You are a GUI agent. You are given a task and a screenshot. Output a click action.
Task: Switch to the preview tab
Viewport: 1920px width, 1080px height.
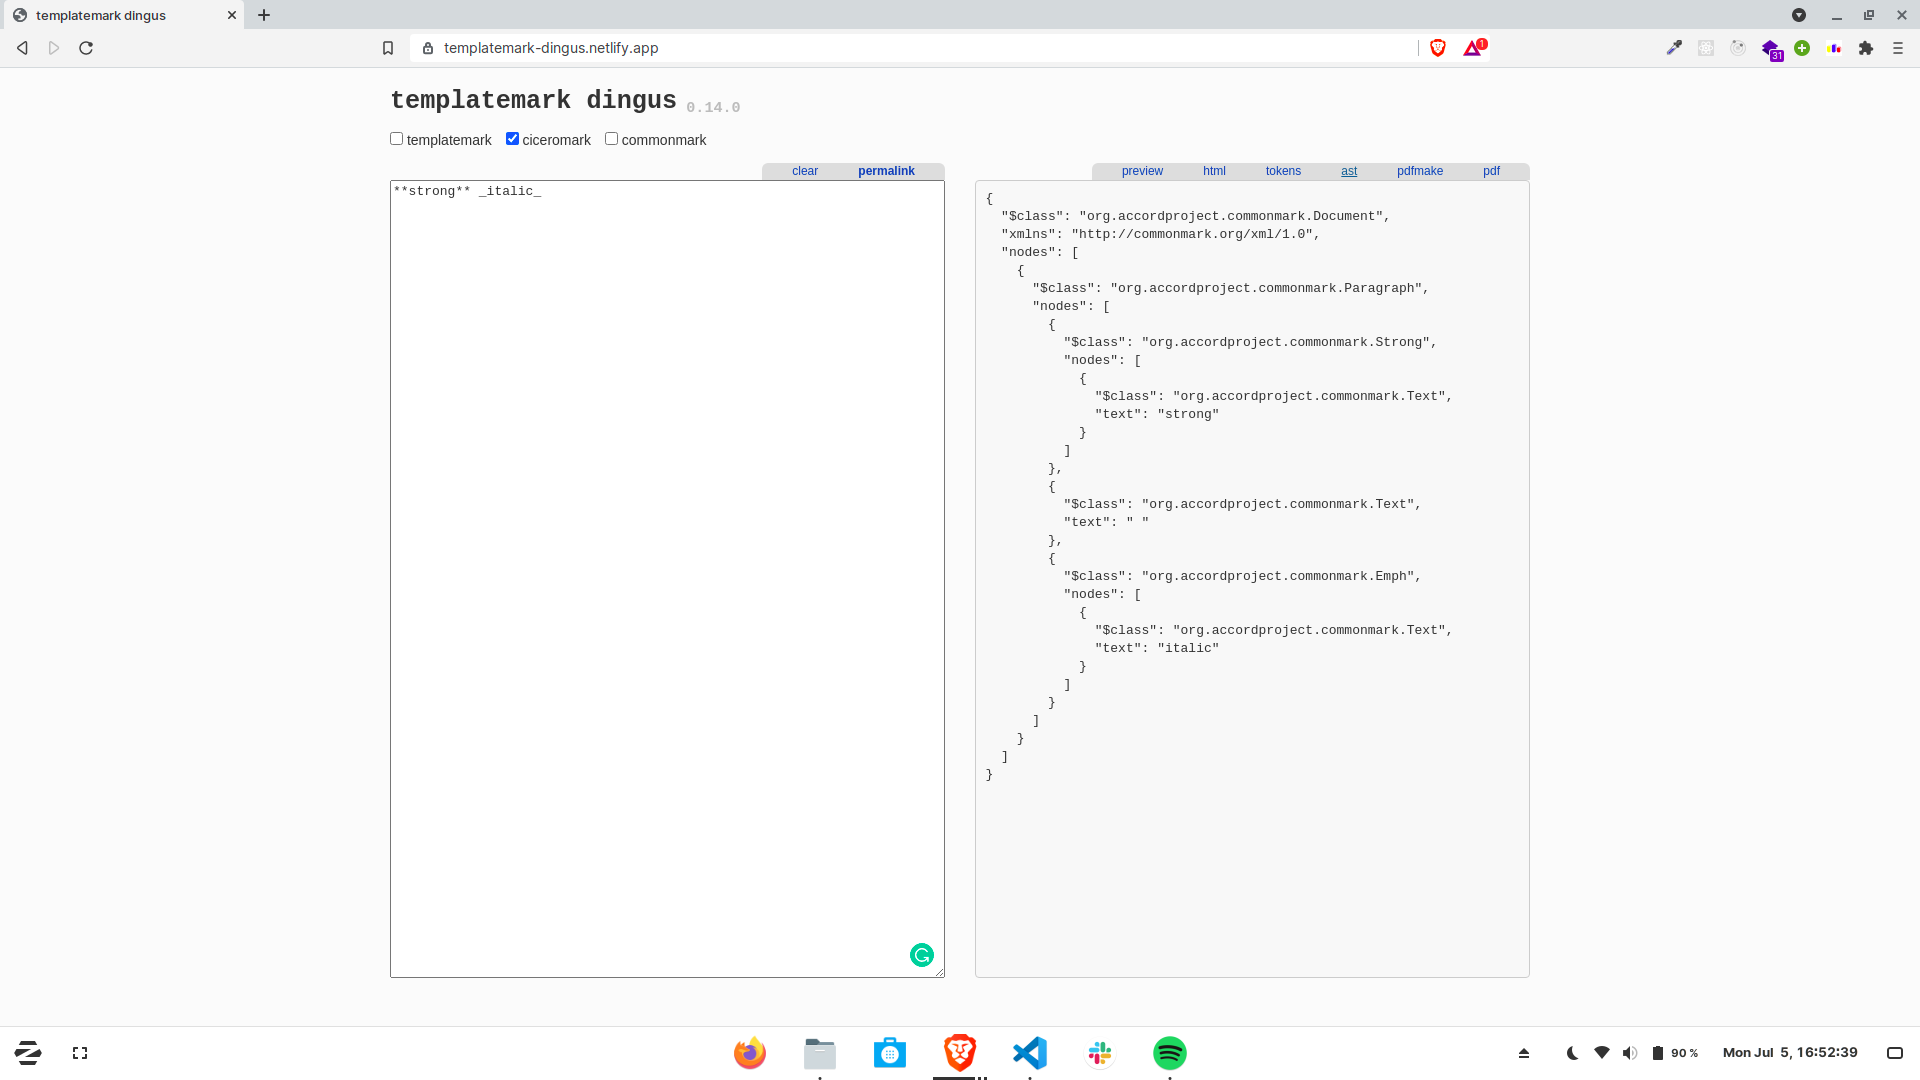[1142, 171]
